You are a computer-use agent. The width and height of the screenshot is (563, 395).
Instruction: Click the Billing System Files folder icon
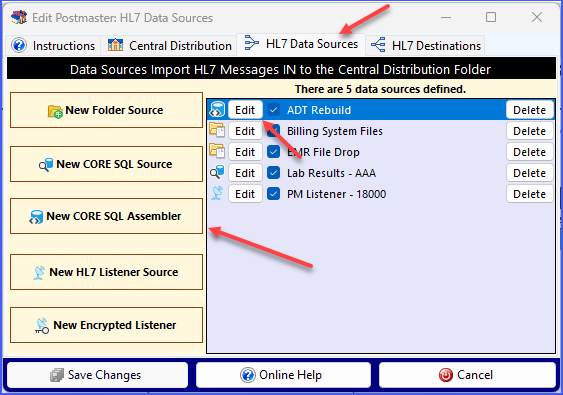pos(217,130)
